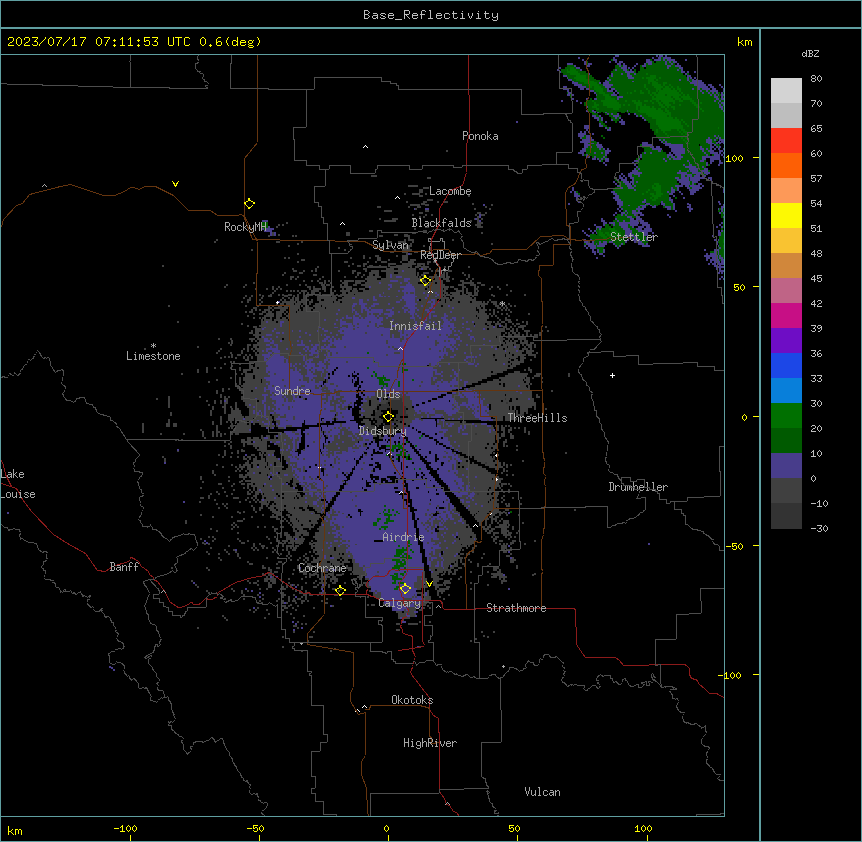The image size is (862, 842).
Task: Click the white plus marker west of Drumheller
Action: 612,375
